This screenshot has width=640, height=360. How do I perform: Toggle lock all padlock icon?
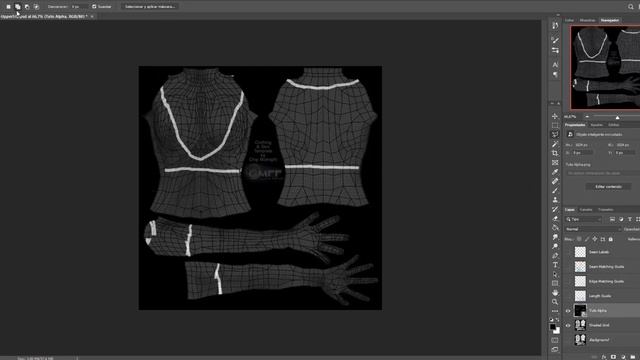[611, 239]
